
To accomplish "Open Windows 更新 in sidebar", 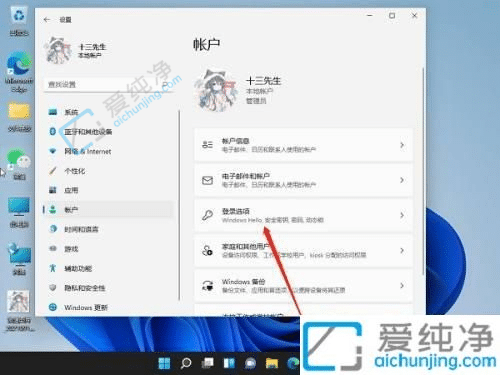I will pos(108,307).
